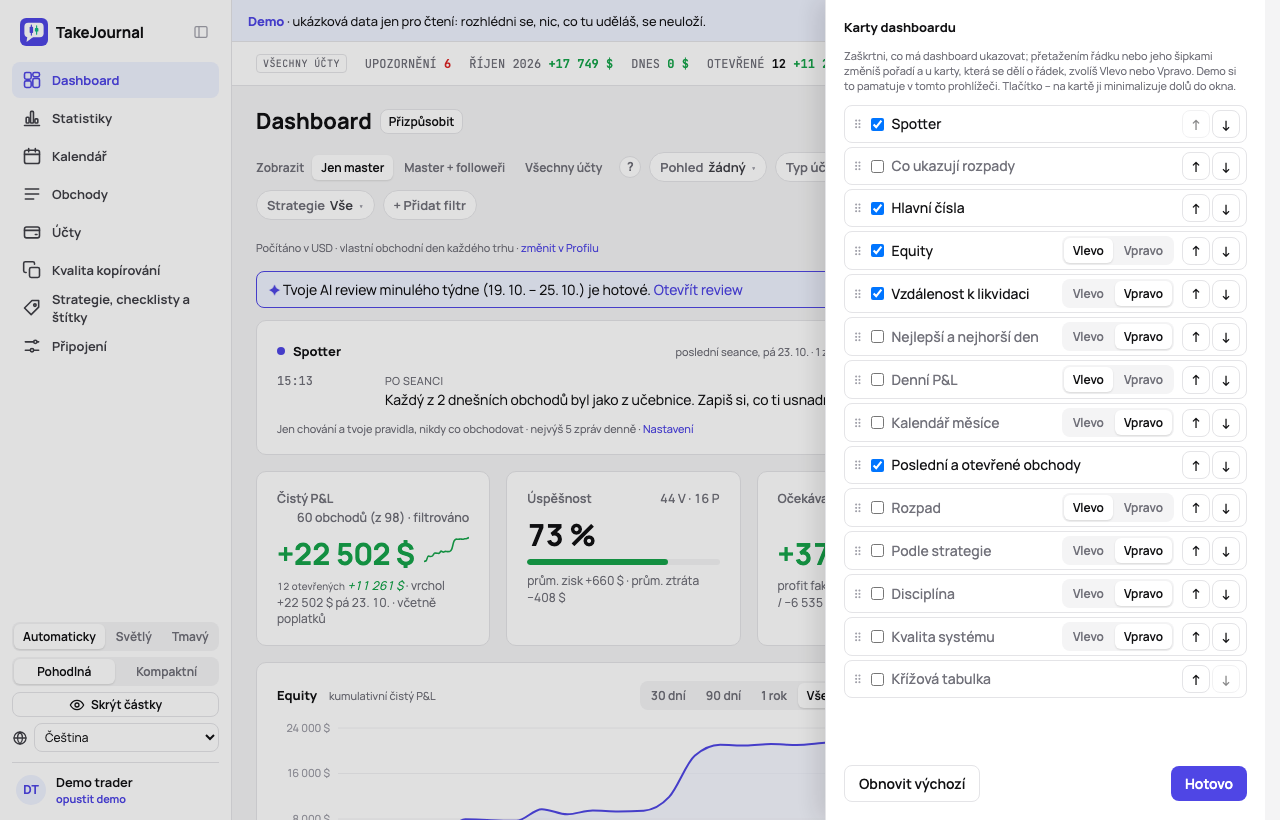Uncheck the Hlavní čísla checkbox

(877, 209)
